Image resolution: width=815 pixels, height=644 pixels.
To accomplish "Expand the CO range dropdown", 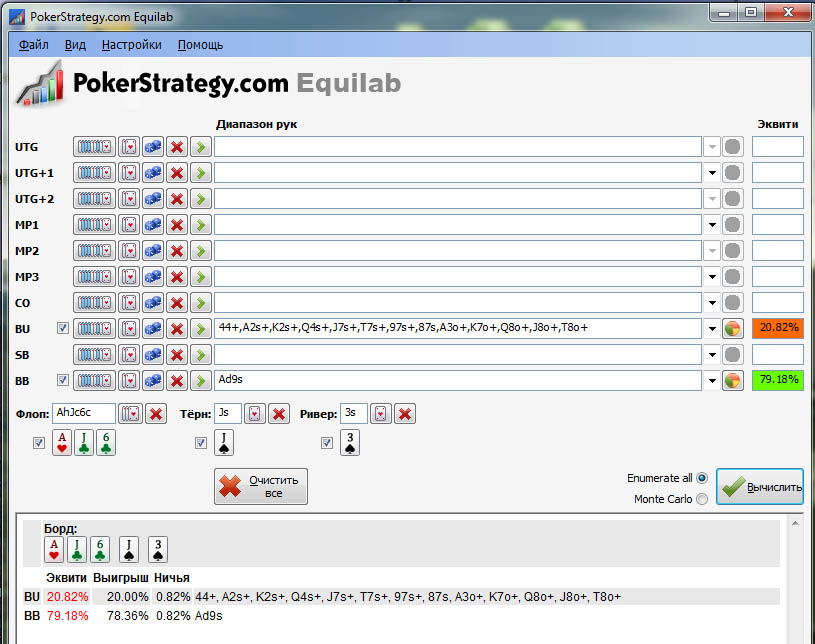I will click(x=712, y=303).
